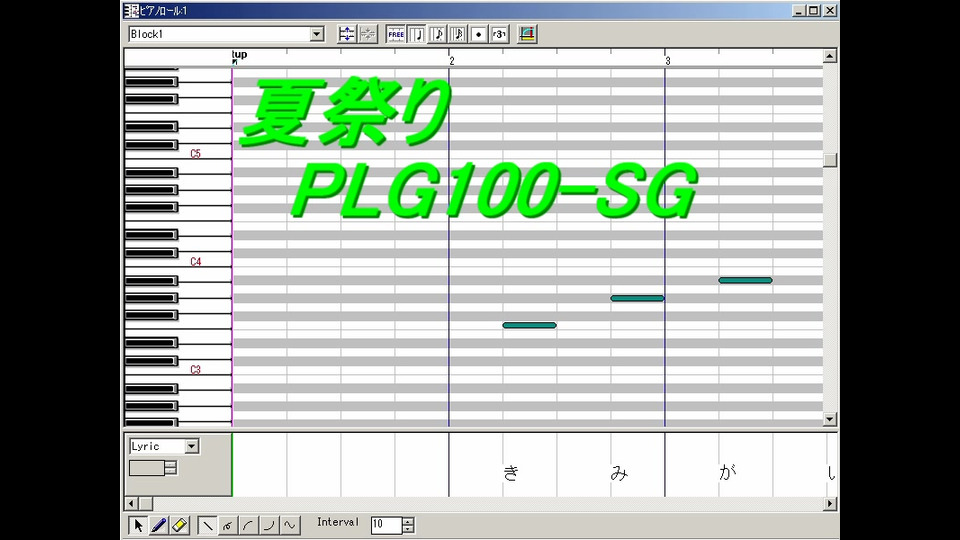Select the first note in measure 2
Image resolution: width=960 pixels, height=540 pixels.
coord(530,325)
